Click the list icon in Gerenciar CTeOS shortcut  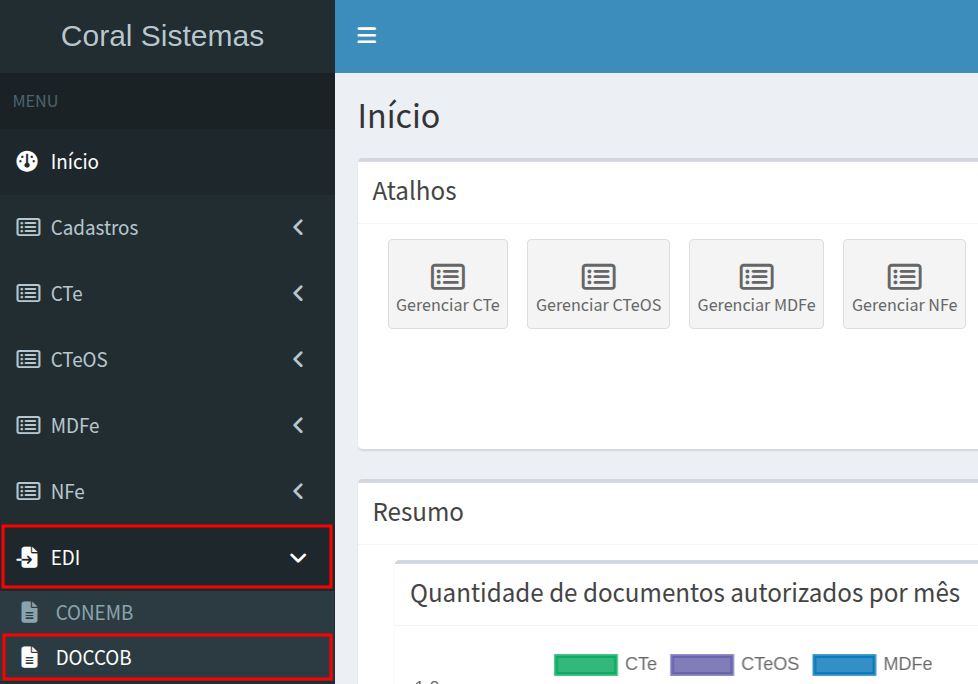[598, 277]
